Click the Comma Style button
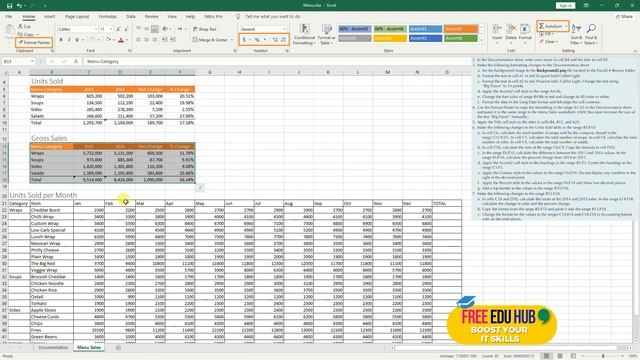 (x=265, y=40)
